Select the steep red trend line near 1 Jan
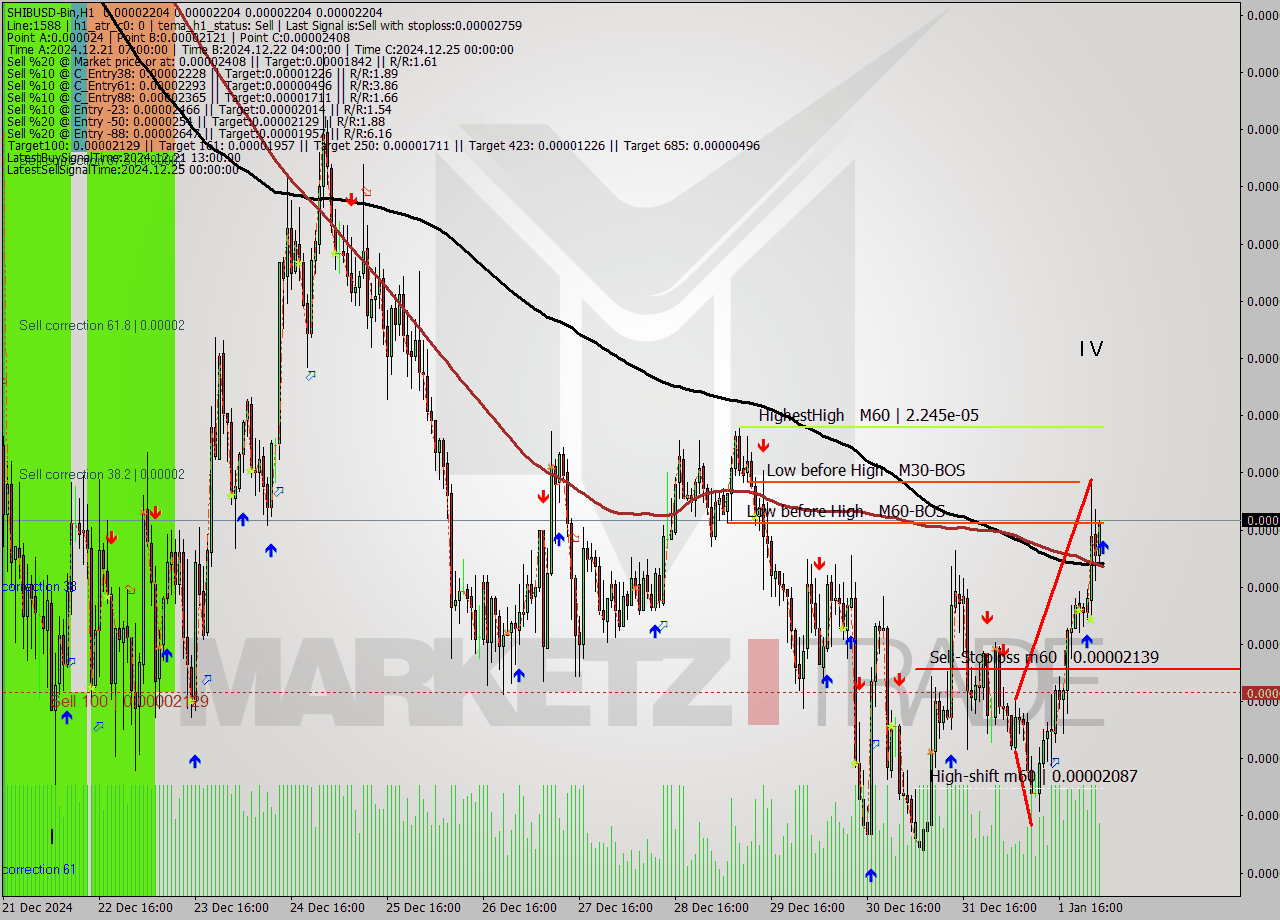 [x=1053, y=590]
